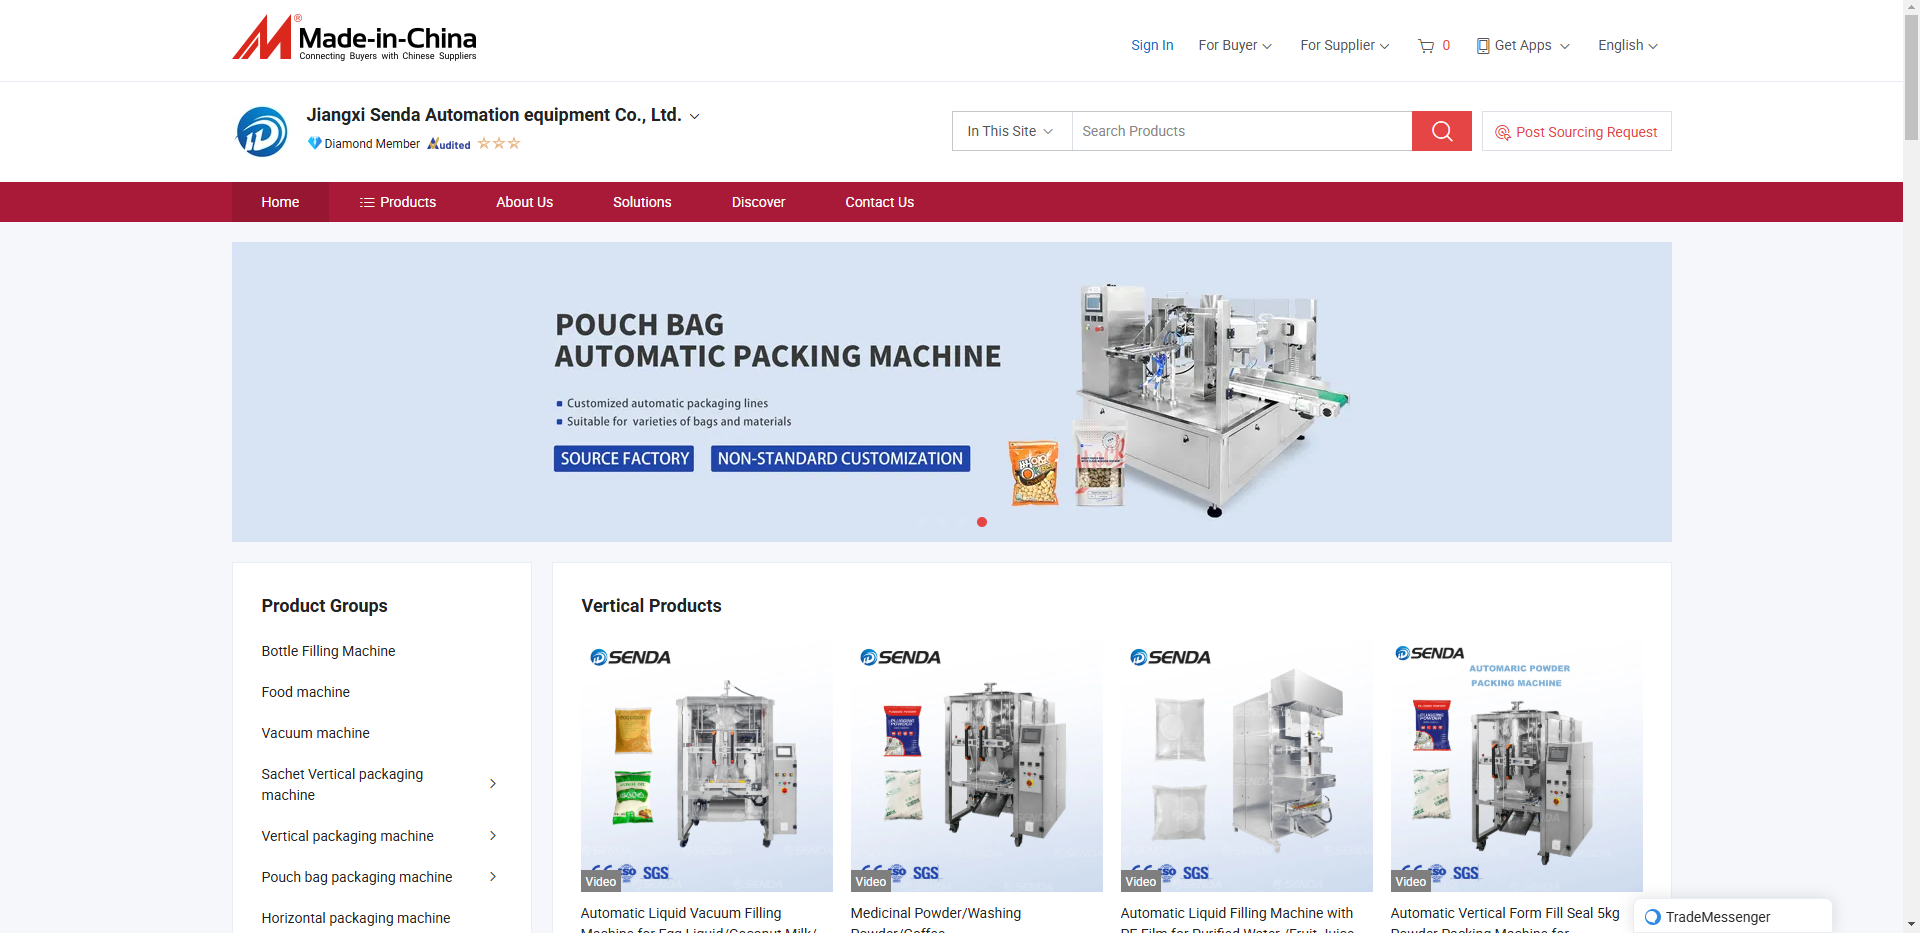Click the TradeMessenger chat icon

[x=1652, y=917]
